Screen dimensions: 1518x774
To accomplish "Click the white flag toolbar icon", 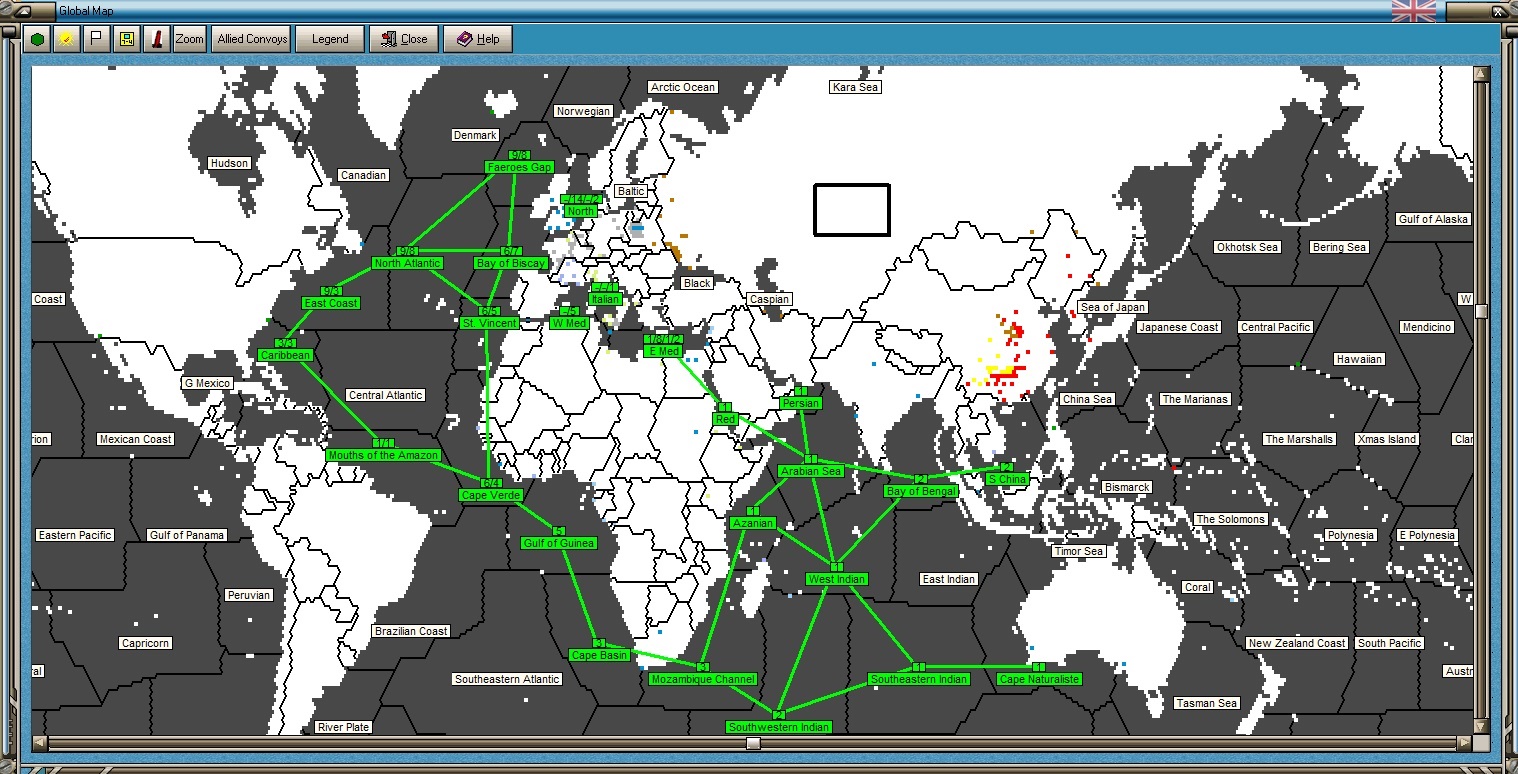I will point(96,39).
